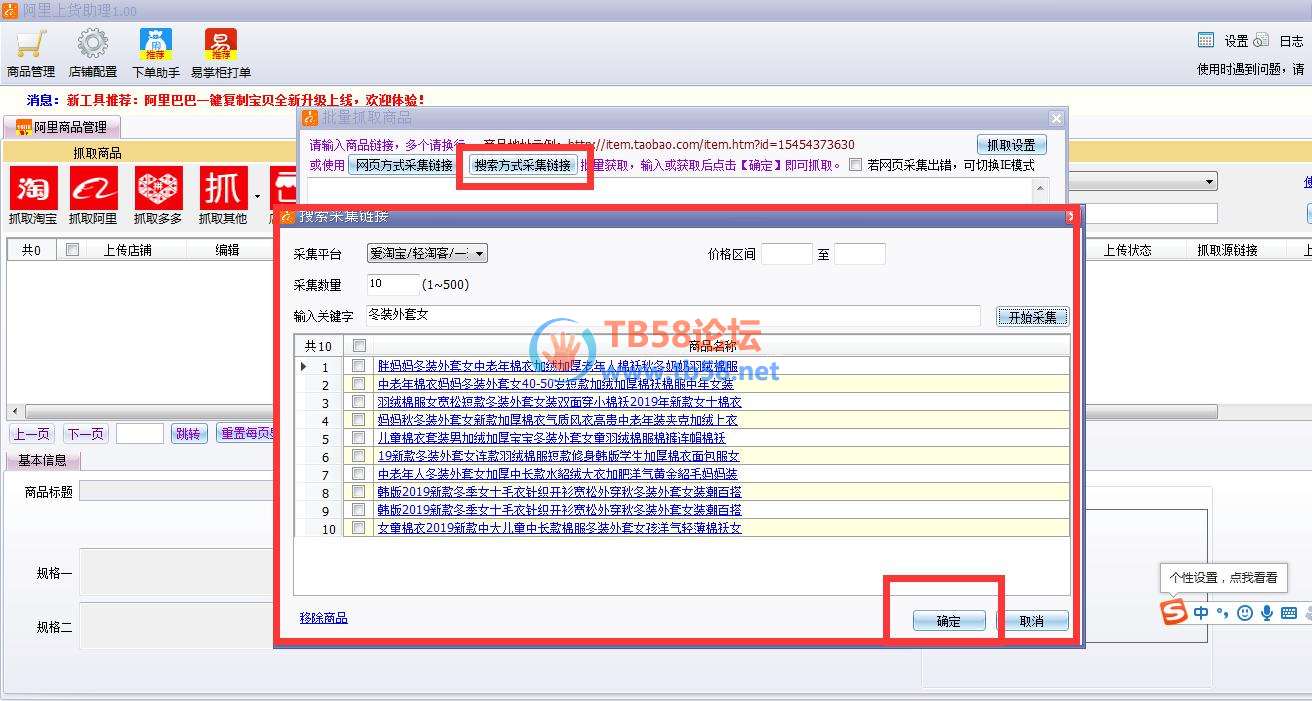Launch 下单助手 tool icon
This screenshot has width=1312, height=701.
pos(156,45)
